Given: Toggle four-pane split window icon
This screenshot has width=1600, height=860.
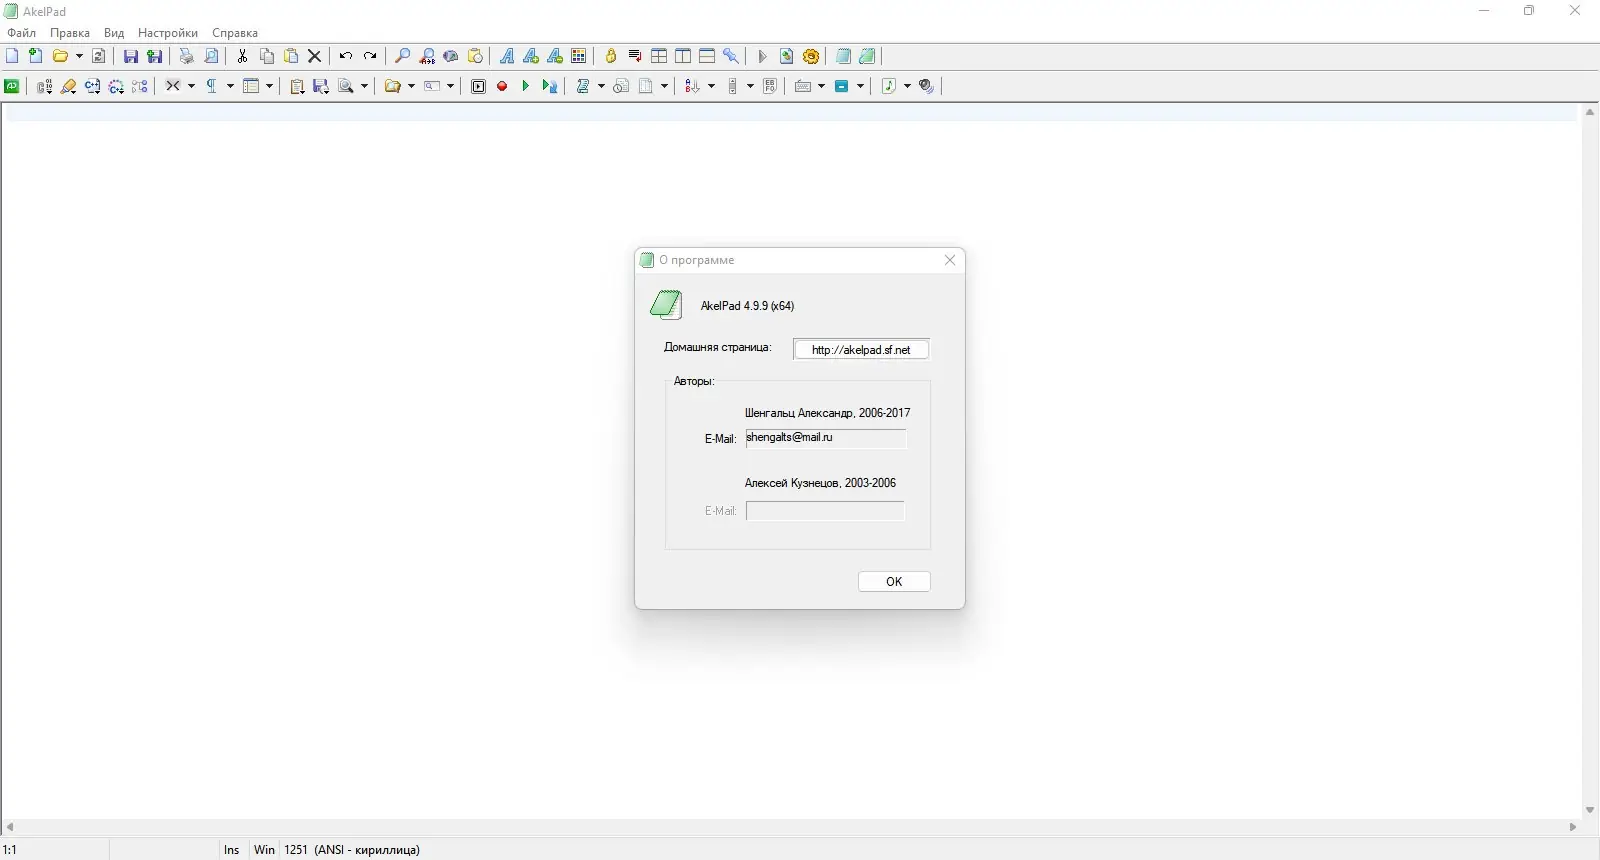Looking at the screenshot, I should 659,56.
